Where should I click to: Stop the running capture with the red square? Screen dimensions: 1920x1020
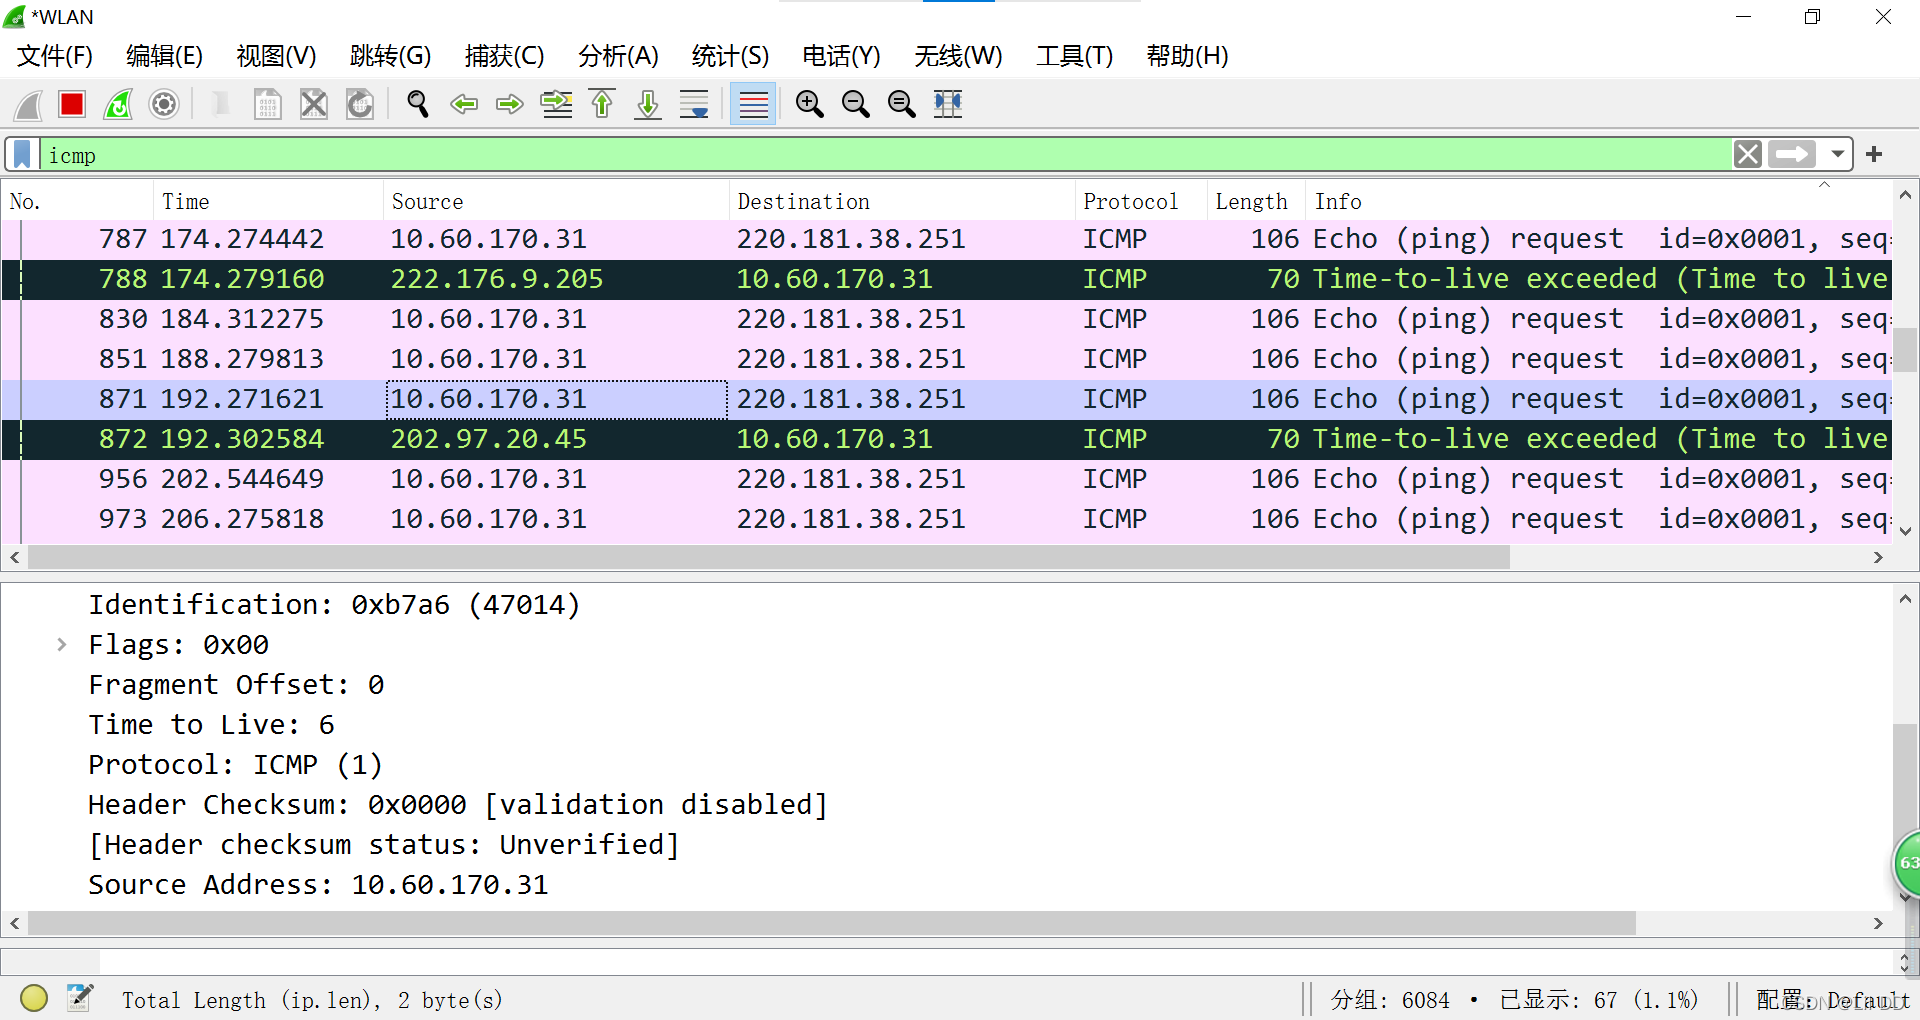coord(72,104)
